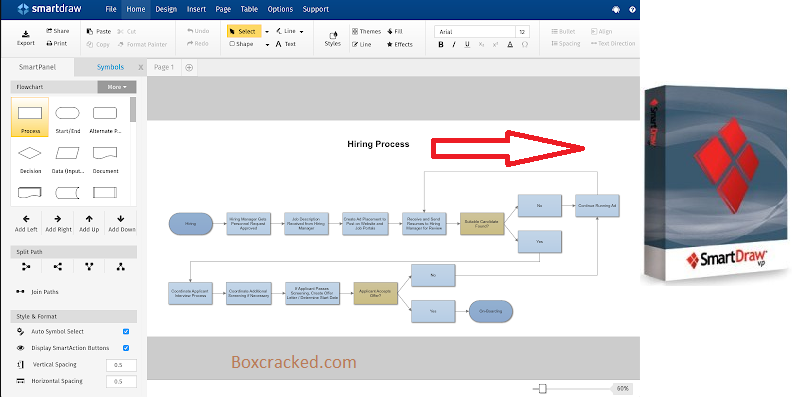The image size is (792, 402).
Task: Pick the Text tool
Action: tap(286, 44)
